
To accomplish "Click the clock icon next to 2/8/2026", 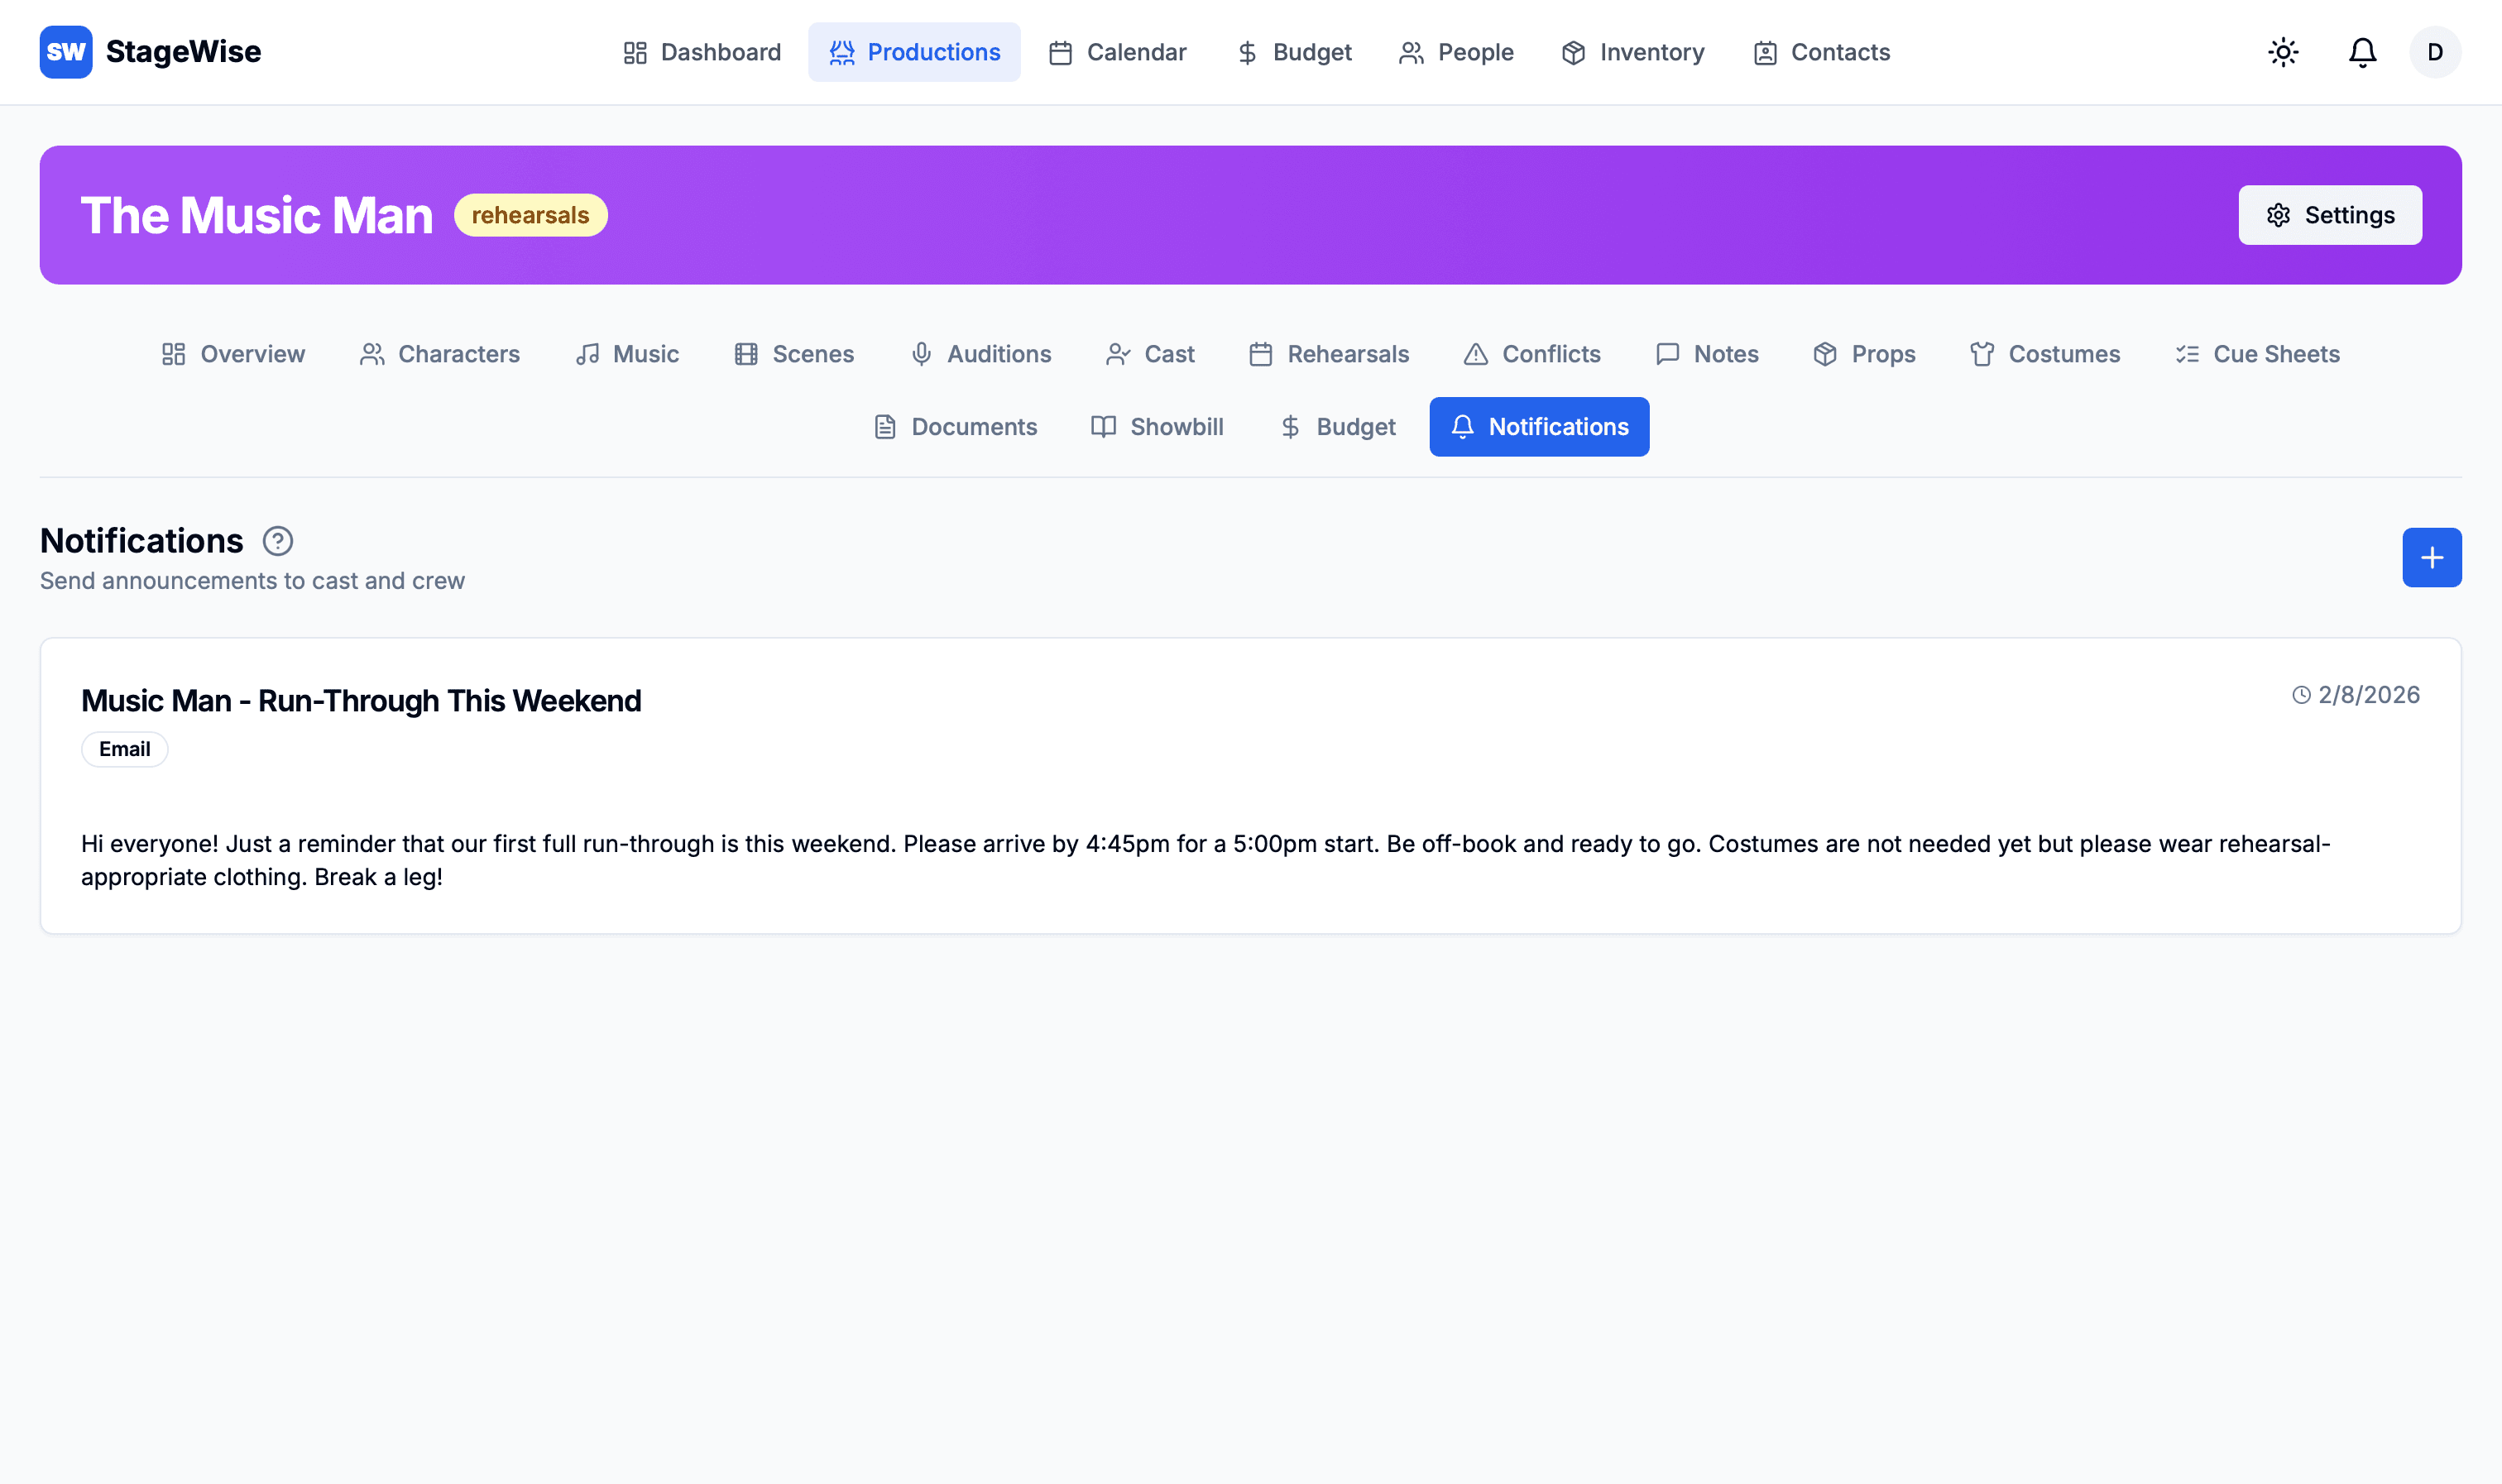I will pyautogui.click(x=2301, y=695).
